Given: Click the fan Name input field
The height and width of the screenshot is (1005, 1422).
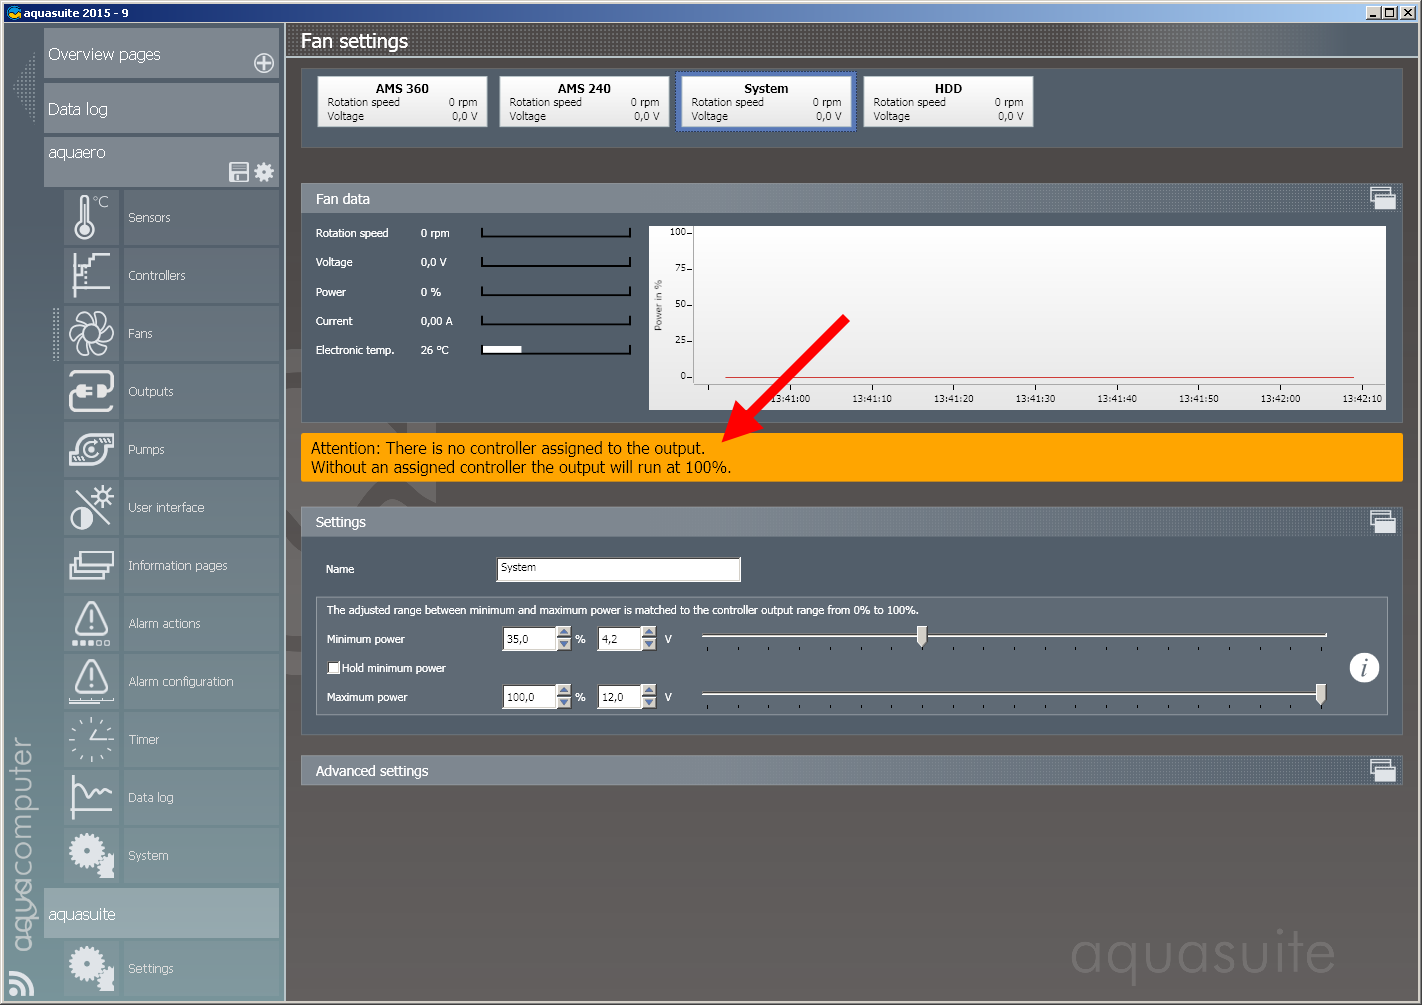Looking at the screenshot, I should (x=619, y=569).
